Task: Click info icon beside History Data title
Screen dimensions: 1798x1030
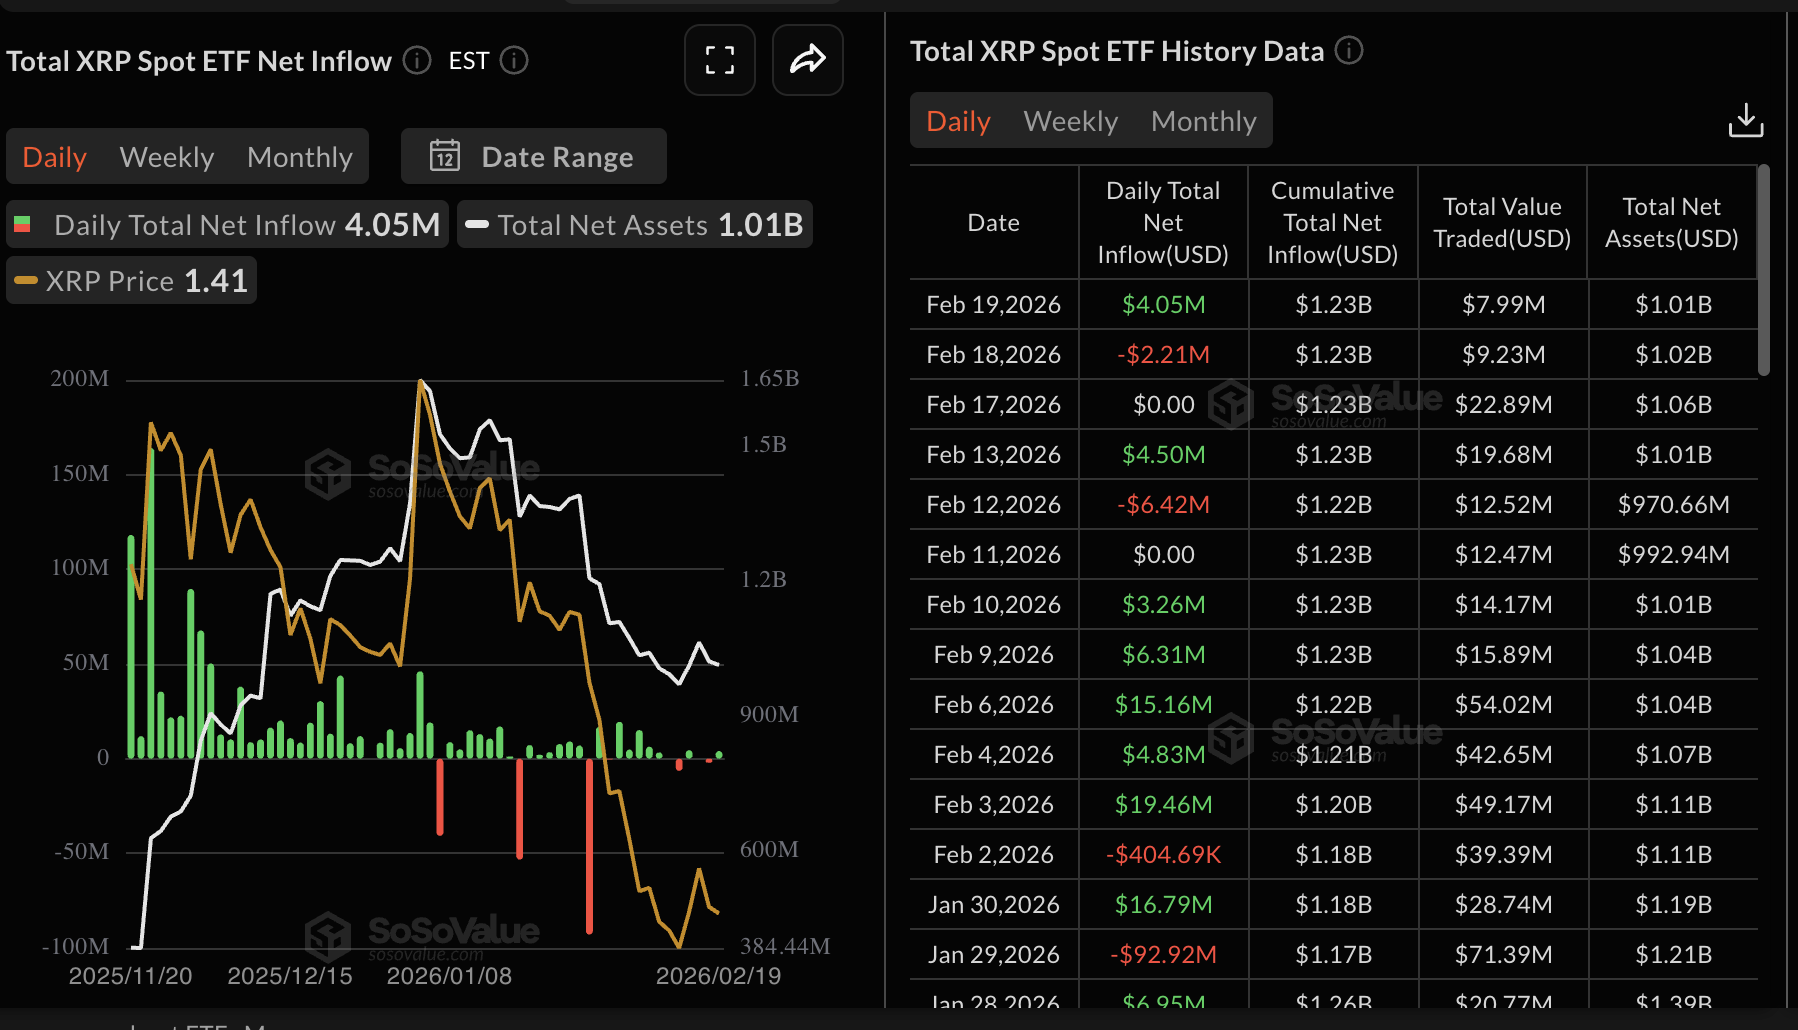Action: (x=1349, y=51)
